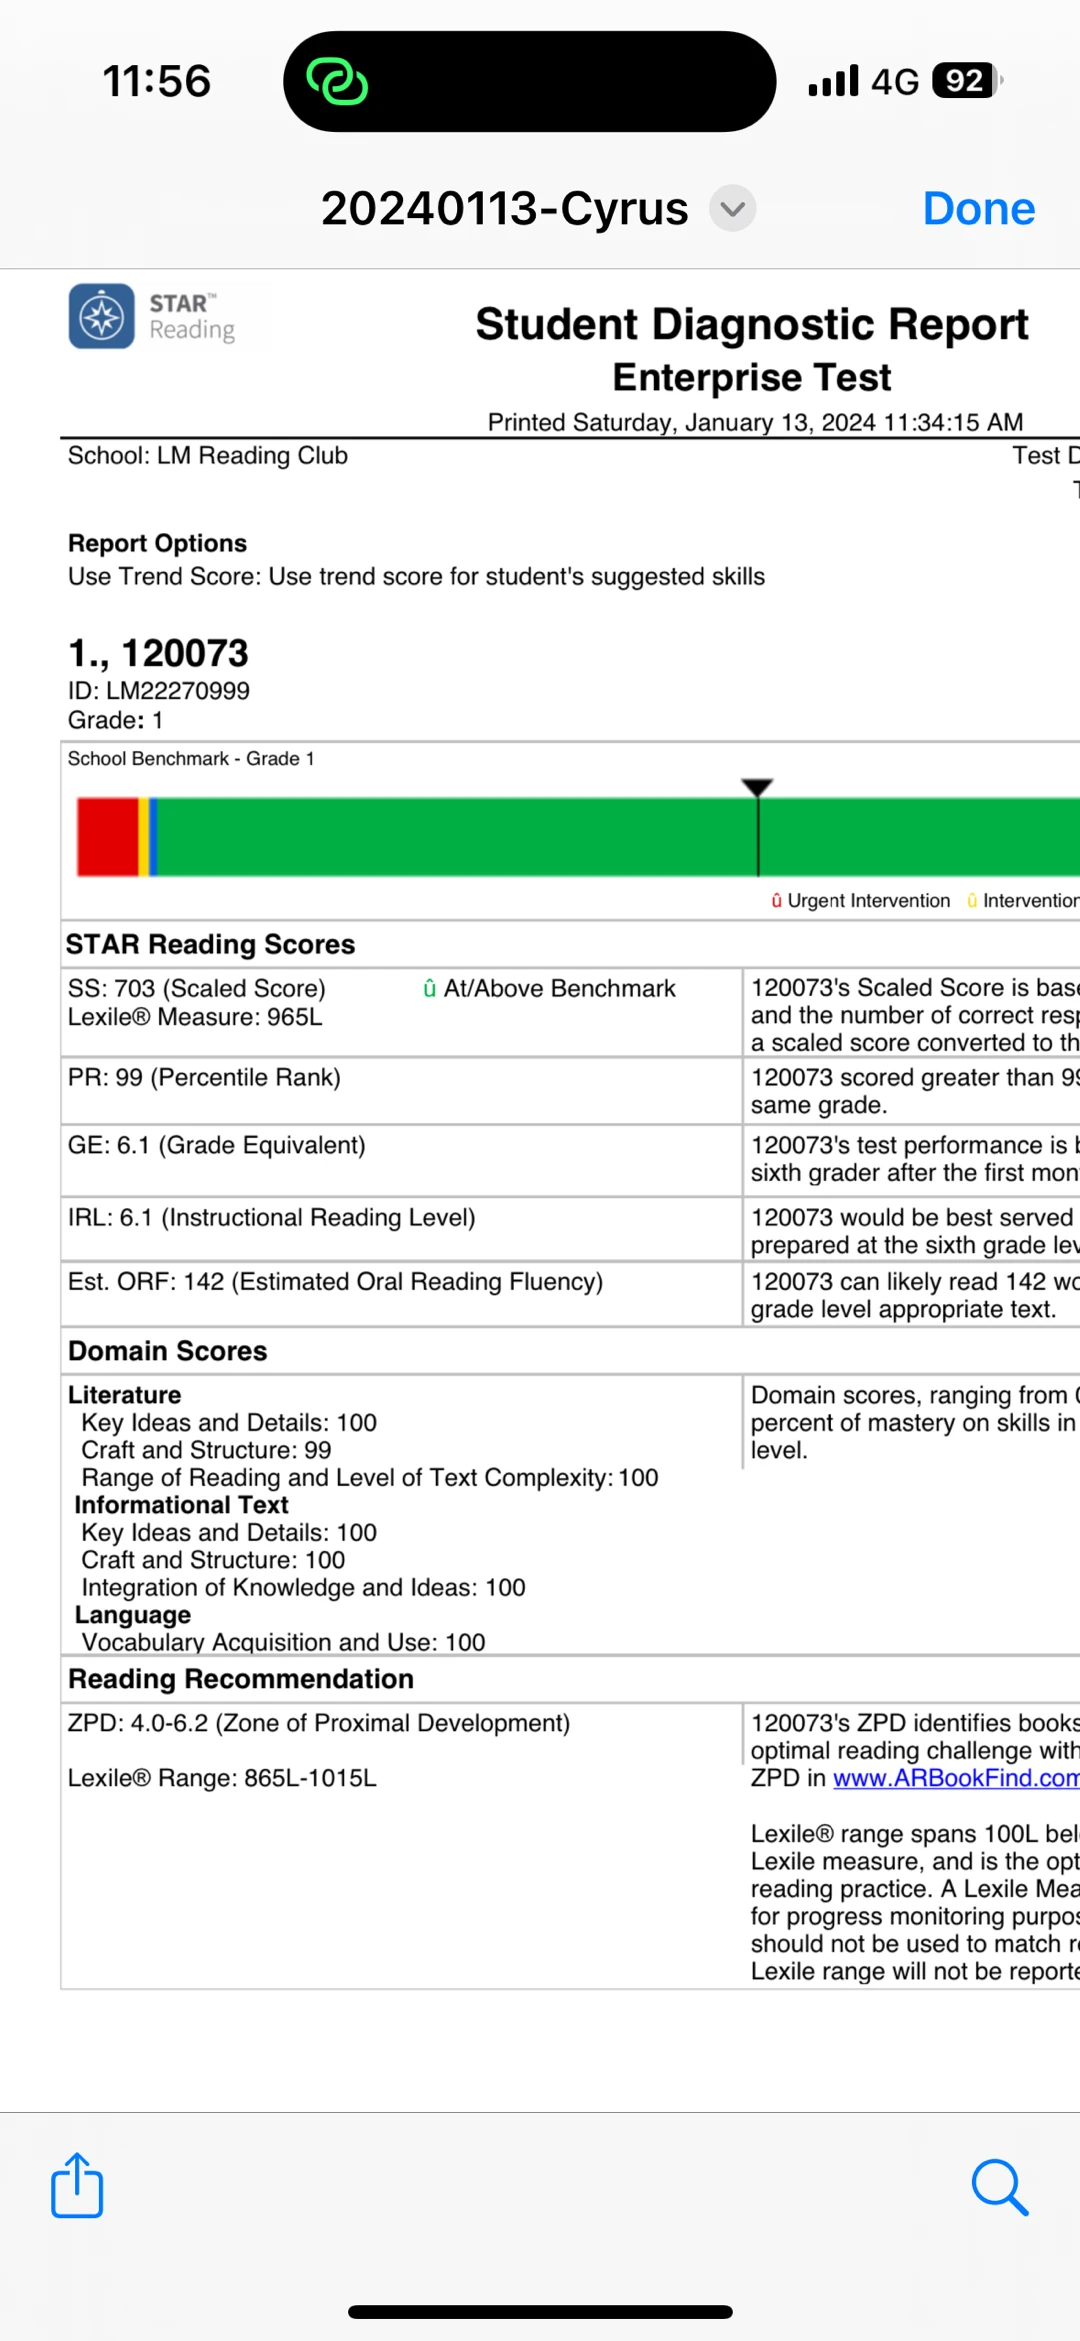Viewport: 1080px width, 2341px height.
Task: Tap Done to close the document
Action: tap(978, 209)
